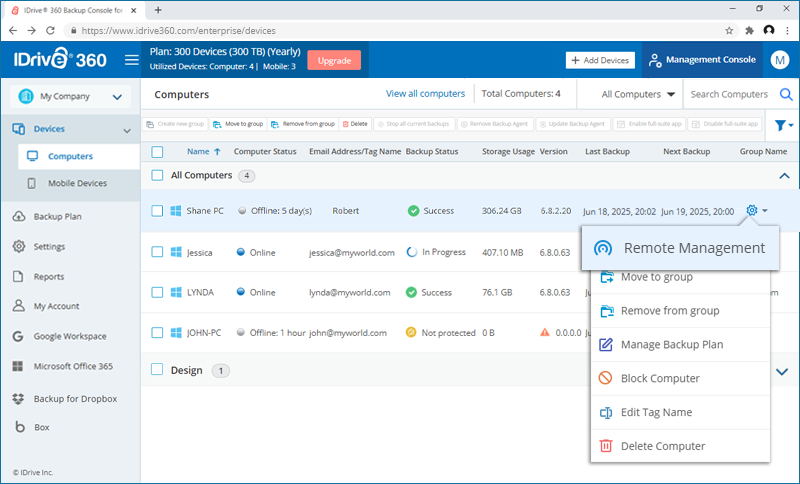Click the Manage Backup Plan pencil icon
The height and width of the screenshot is (484, 800).
tap(606, 344)
